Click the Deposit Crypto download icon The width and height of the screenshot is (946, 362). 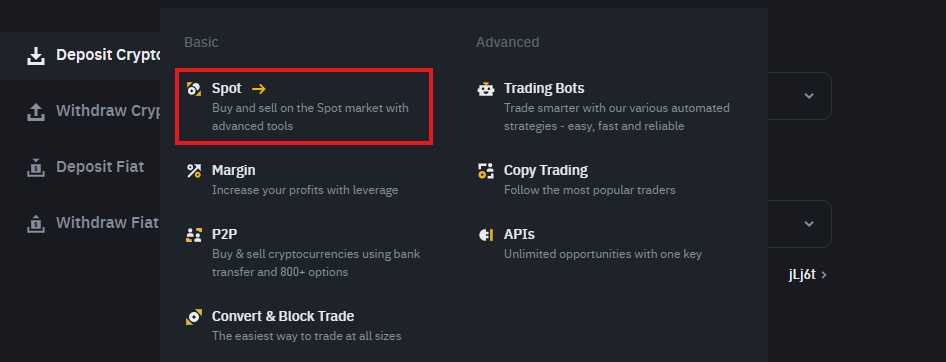point(36,56)
